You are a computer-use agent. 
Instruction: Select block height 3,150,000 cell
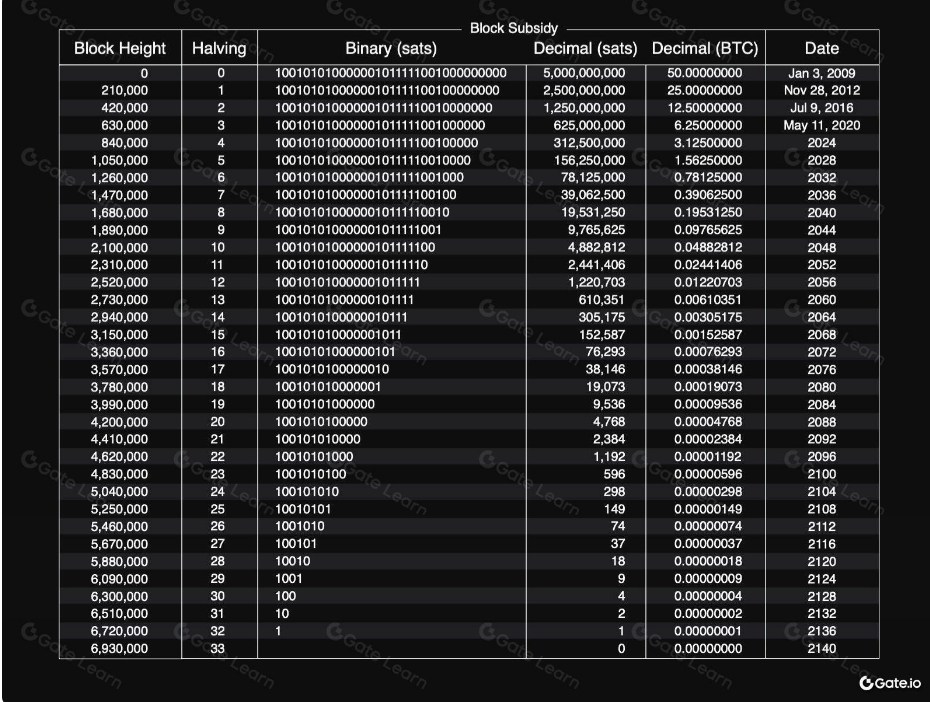click(x=119, y=335)
